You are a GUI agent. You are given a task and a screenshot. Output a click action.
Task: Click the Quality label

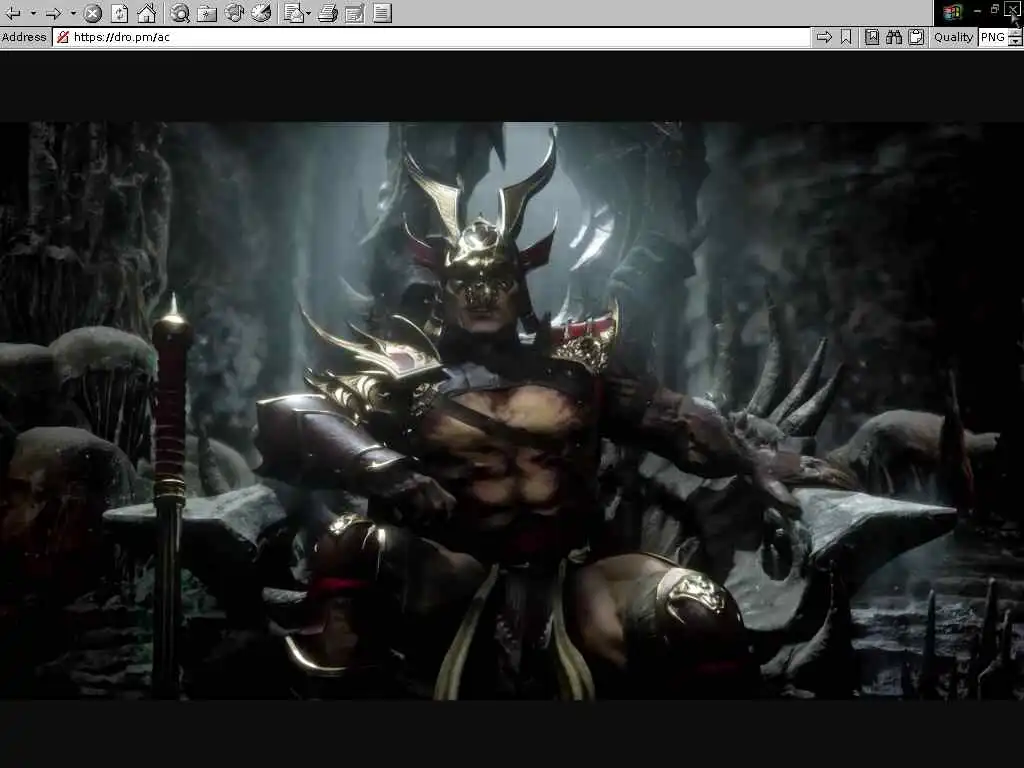(x=953, y=37)
